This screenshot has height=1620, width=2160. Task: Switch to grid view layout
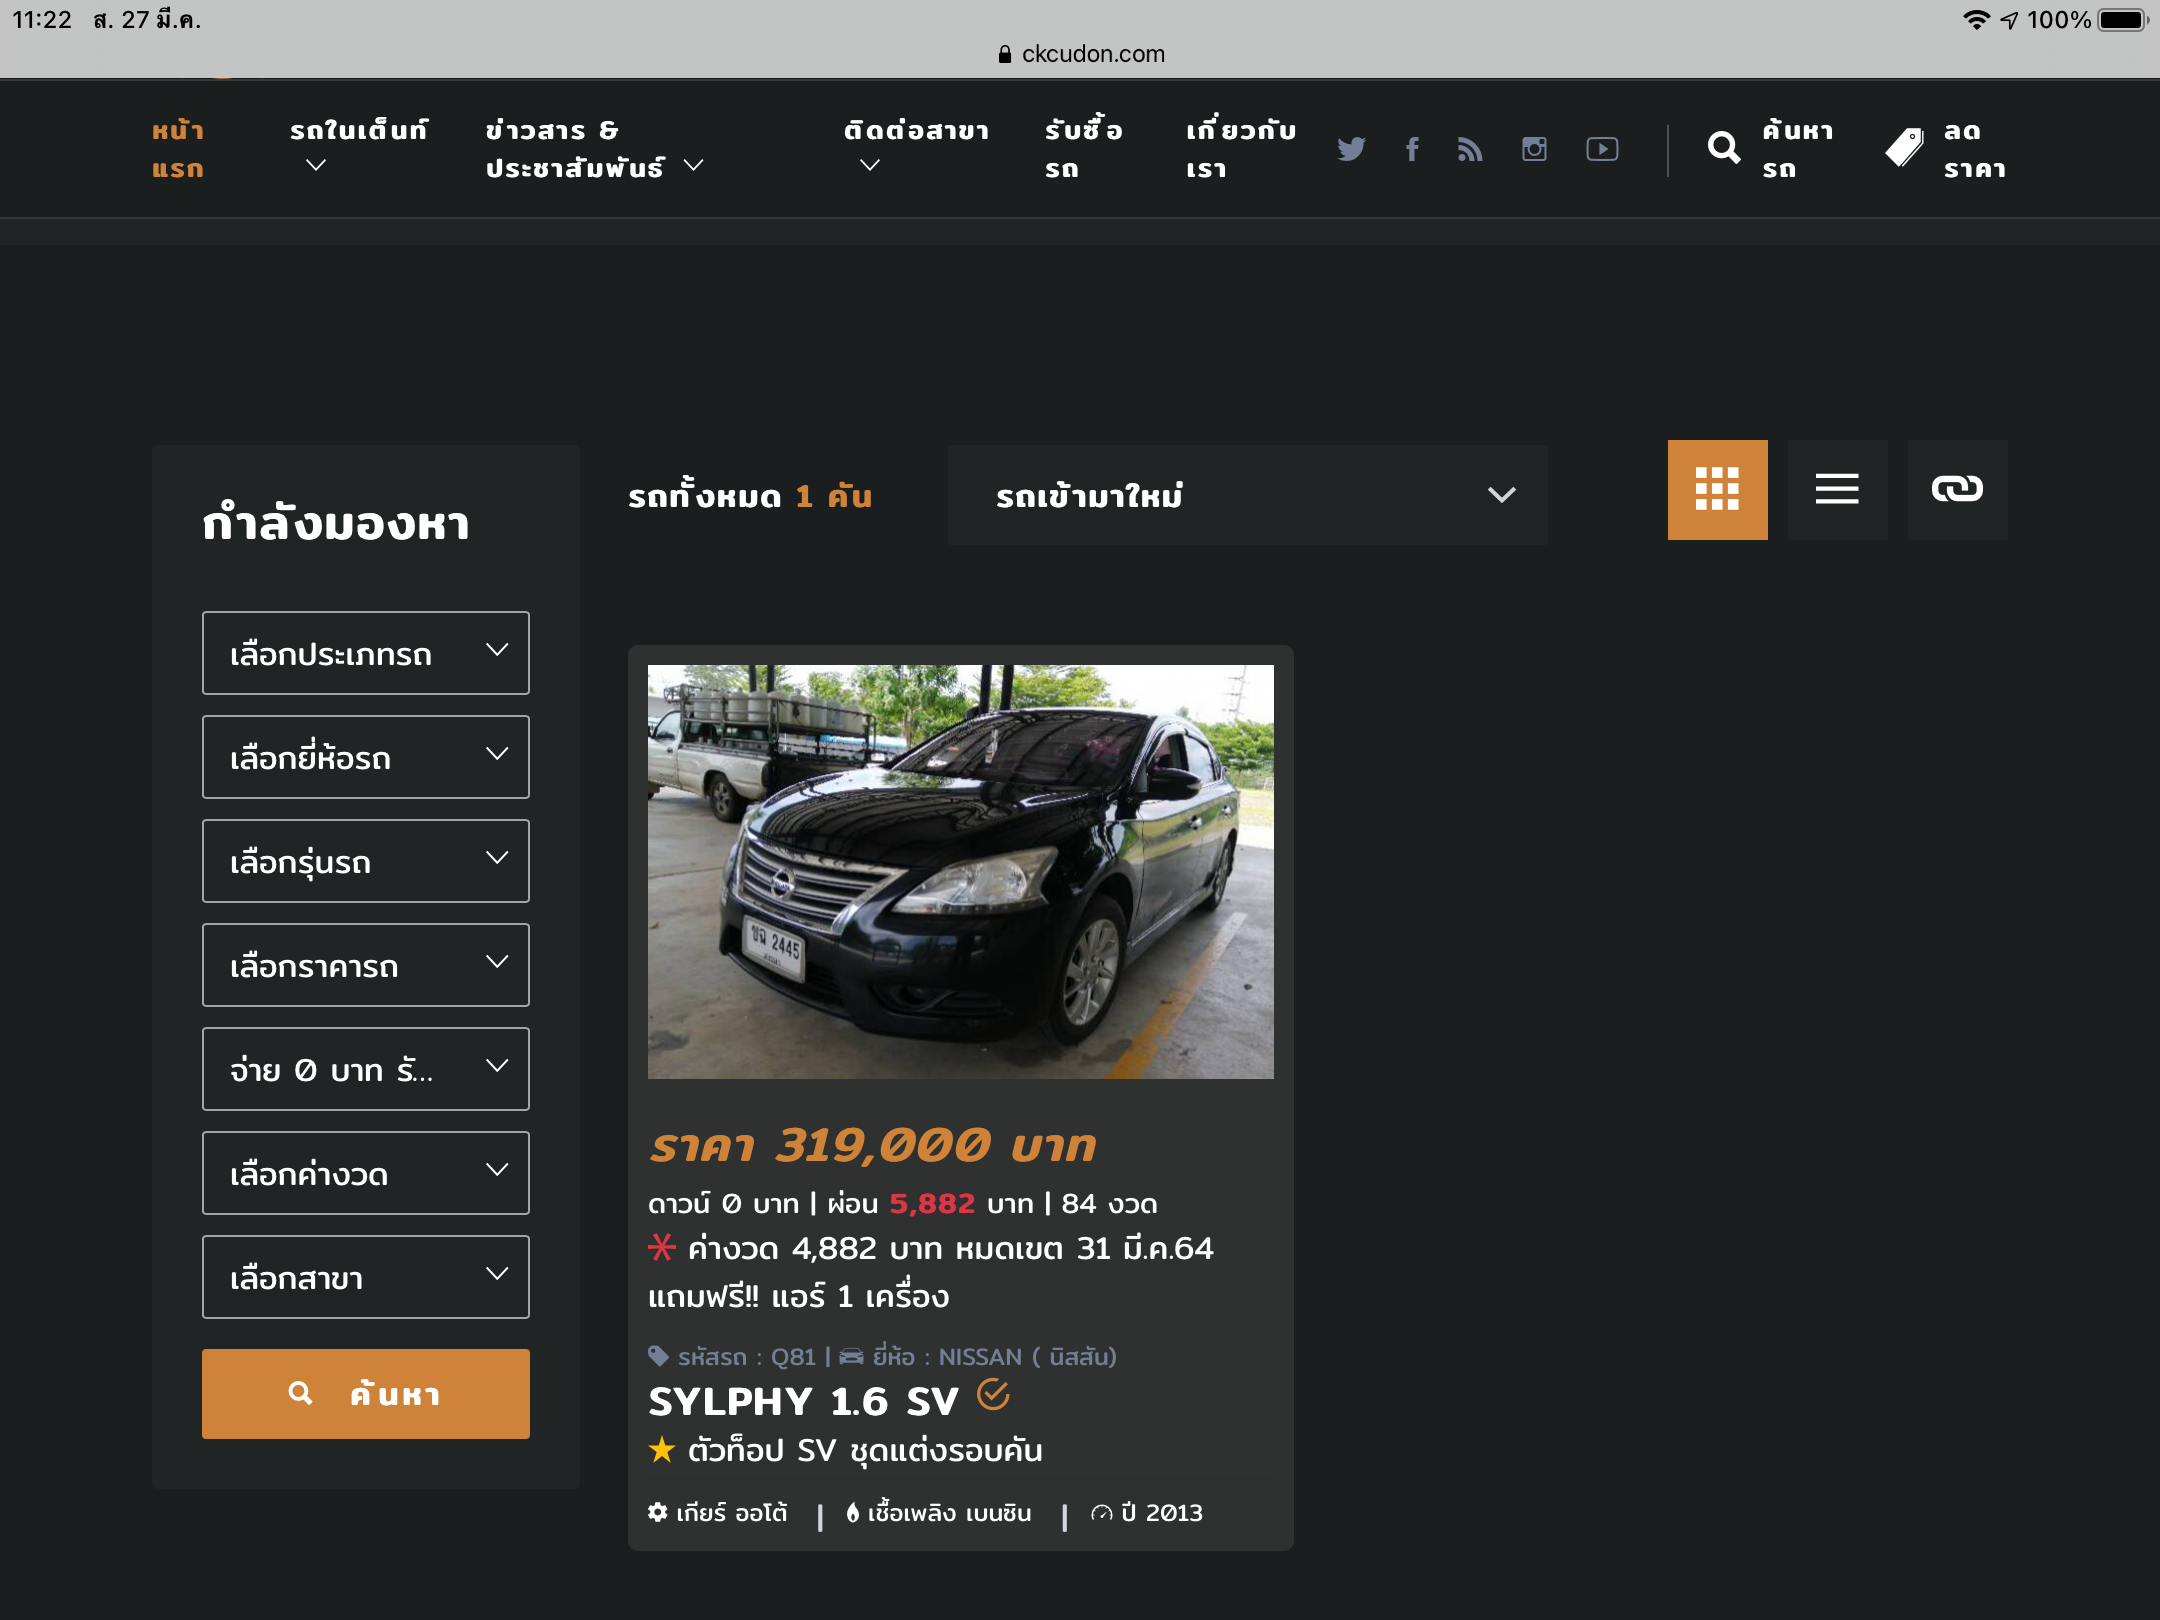pyautogui.click(x=1717, y=489)
